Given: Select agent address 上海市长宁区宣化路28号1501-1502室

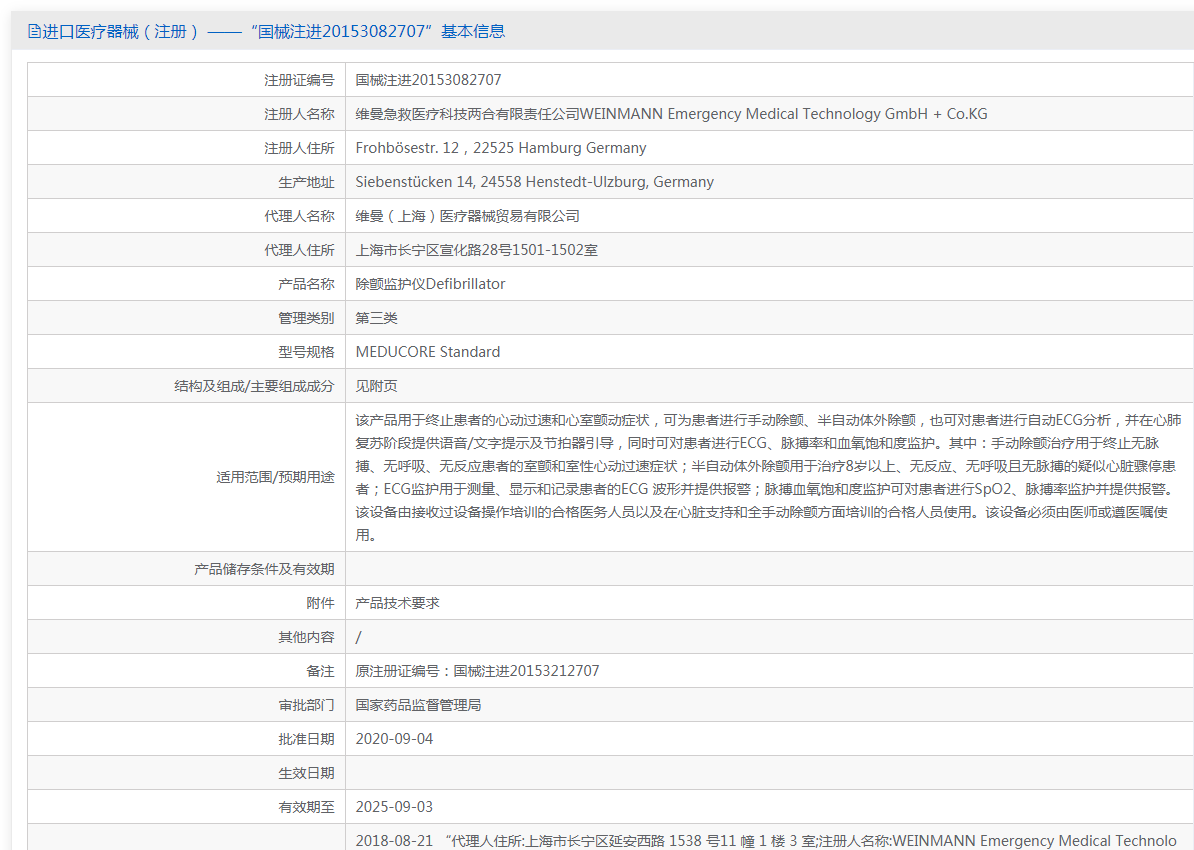Looking at the screenshot, I should 476,250.
